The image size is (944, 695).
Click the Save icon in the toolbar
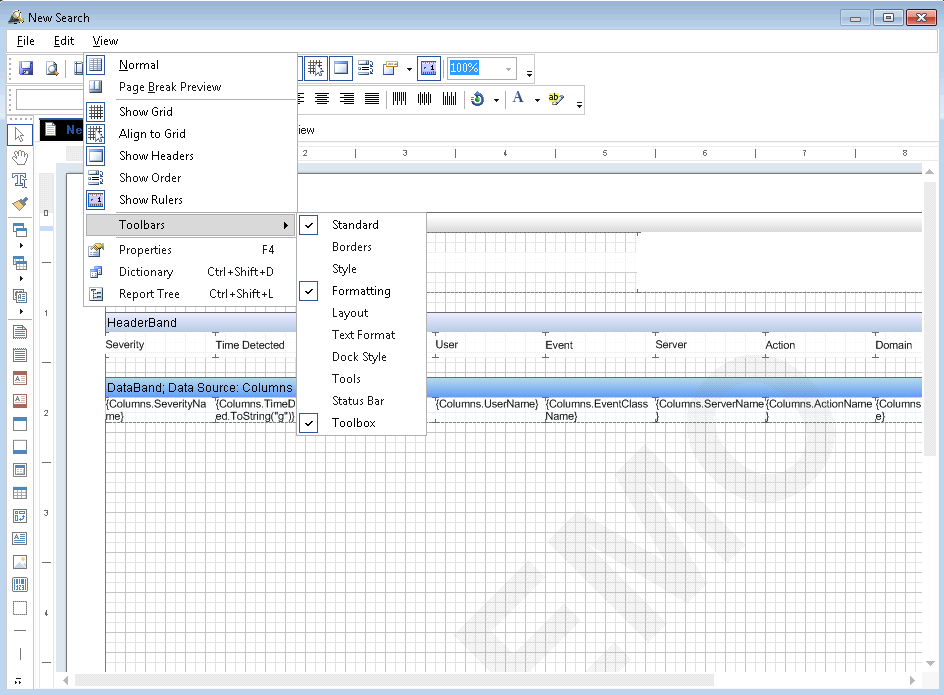(26, 68)
